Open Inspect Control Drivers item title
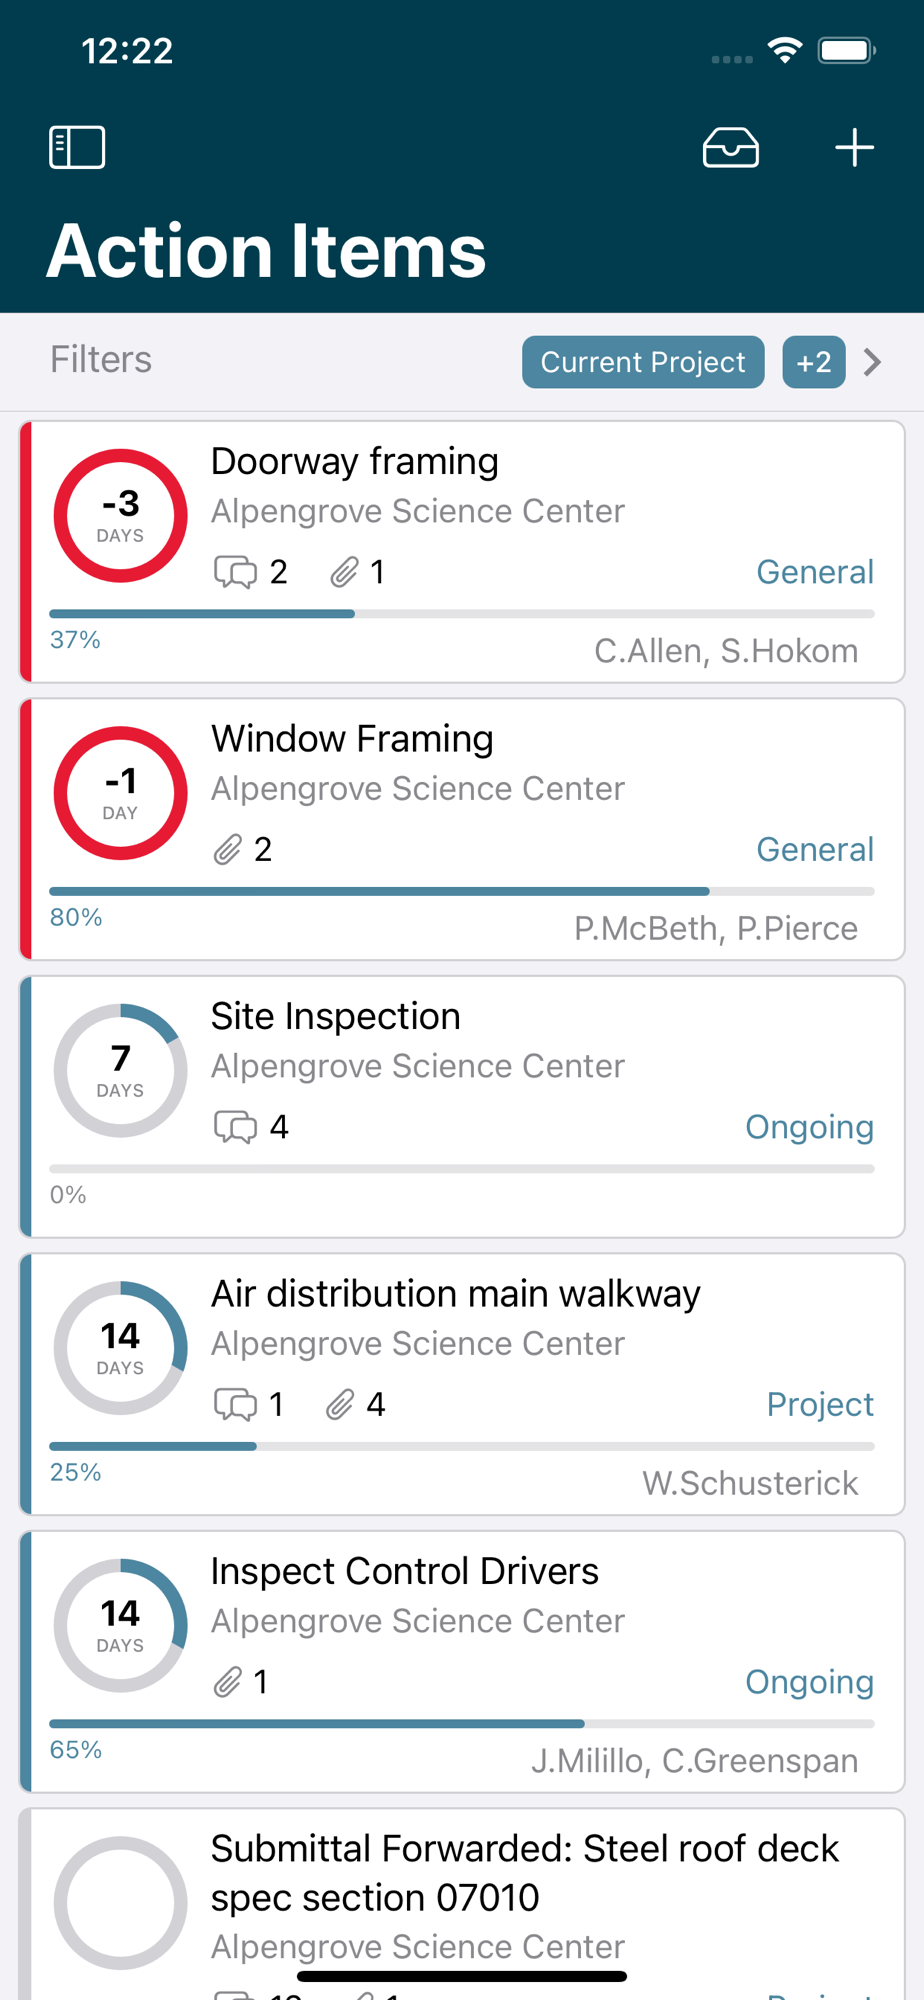Viewport: 924px width, 2000px height. (x=404, y=1571)
